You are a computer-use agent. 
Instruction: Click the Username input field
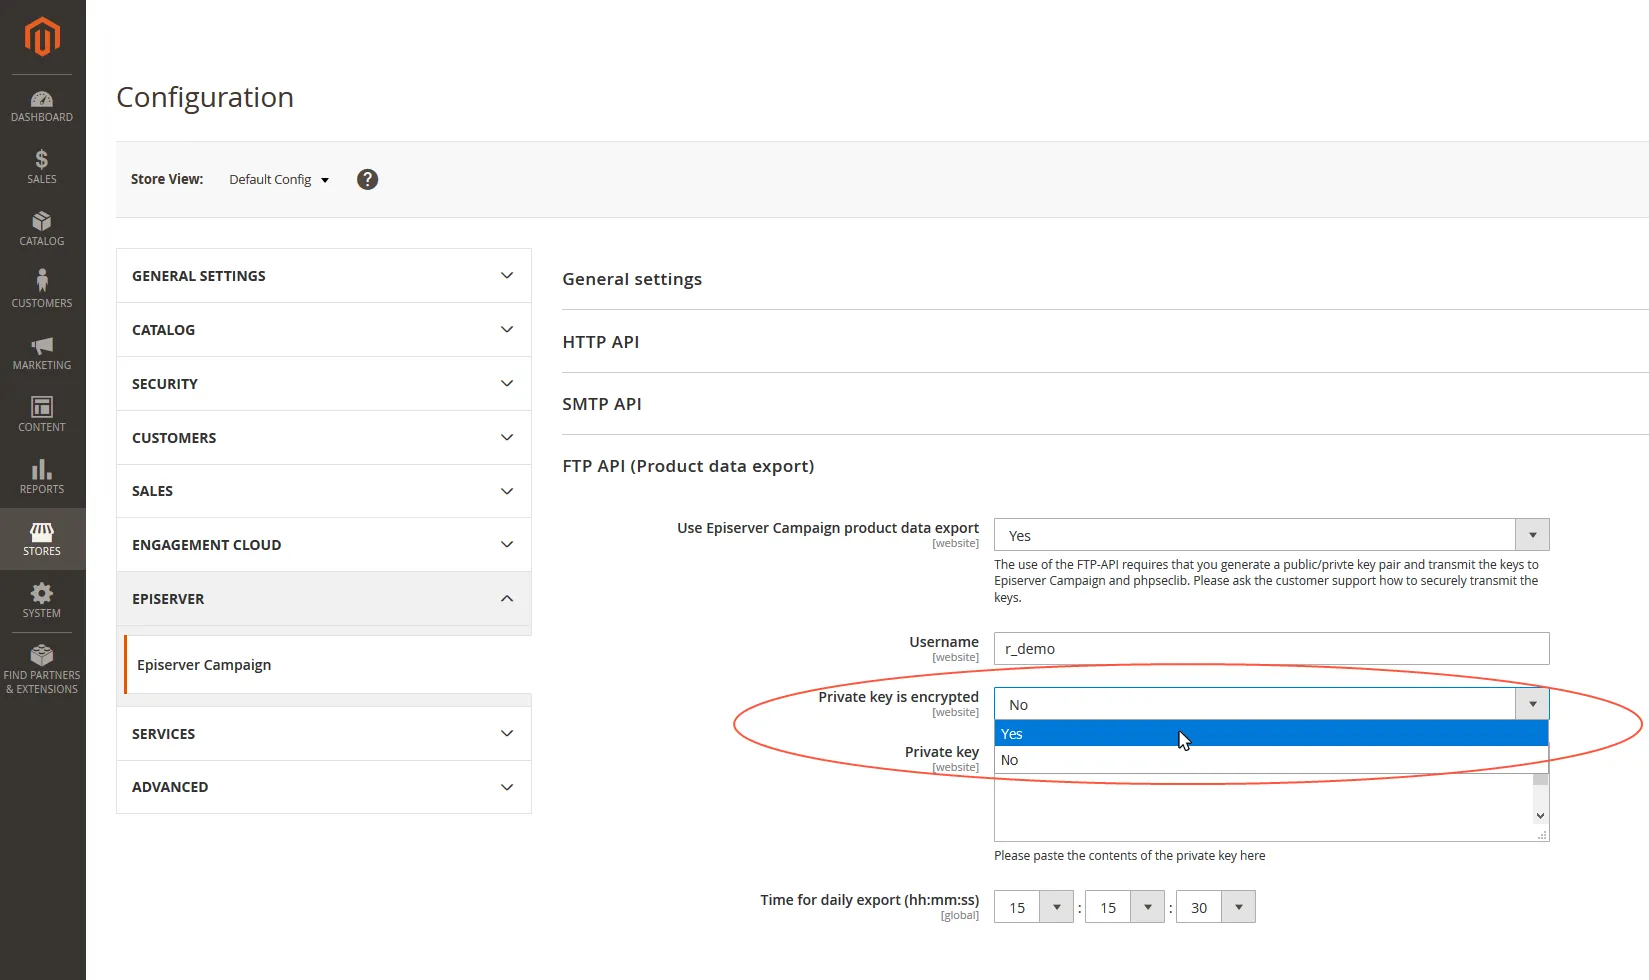click(x=1271, y=648)
